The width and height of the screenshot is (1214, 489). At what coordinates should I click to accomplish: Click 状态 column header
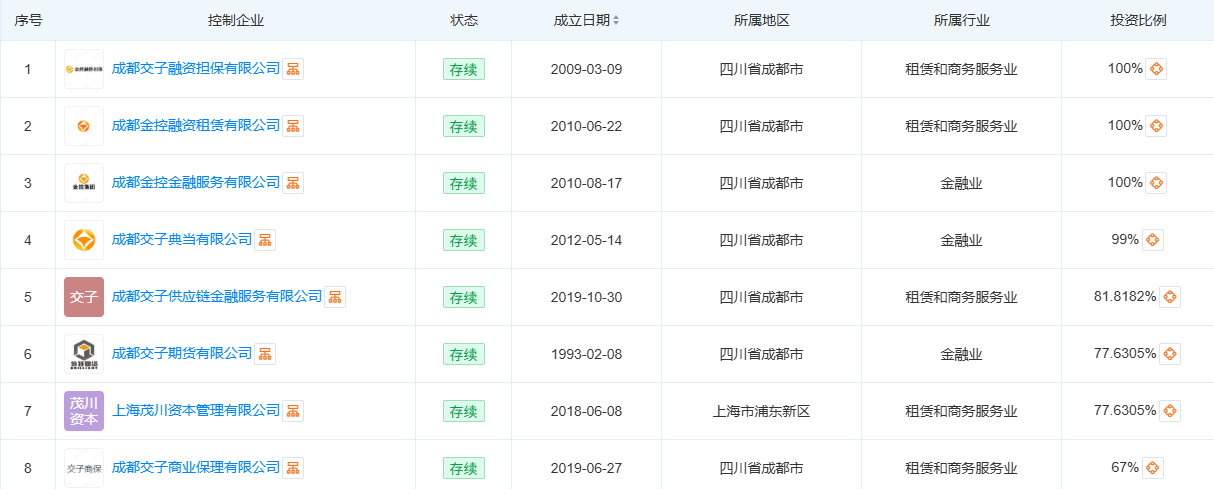tap(464, 20)
